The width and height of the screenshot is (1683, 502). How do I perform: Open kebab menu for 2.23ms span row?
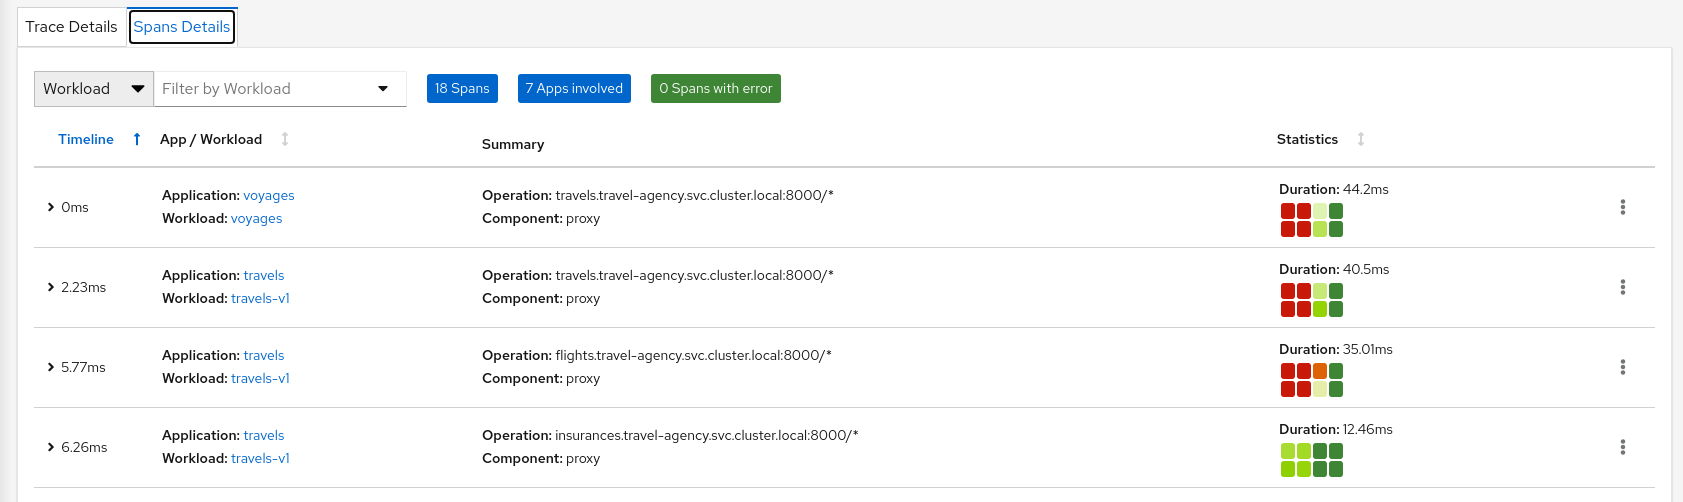click(1622, 287)
